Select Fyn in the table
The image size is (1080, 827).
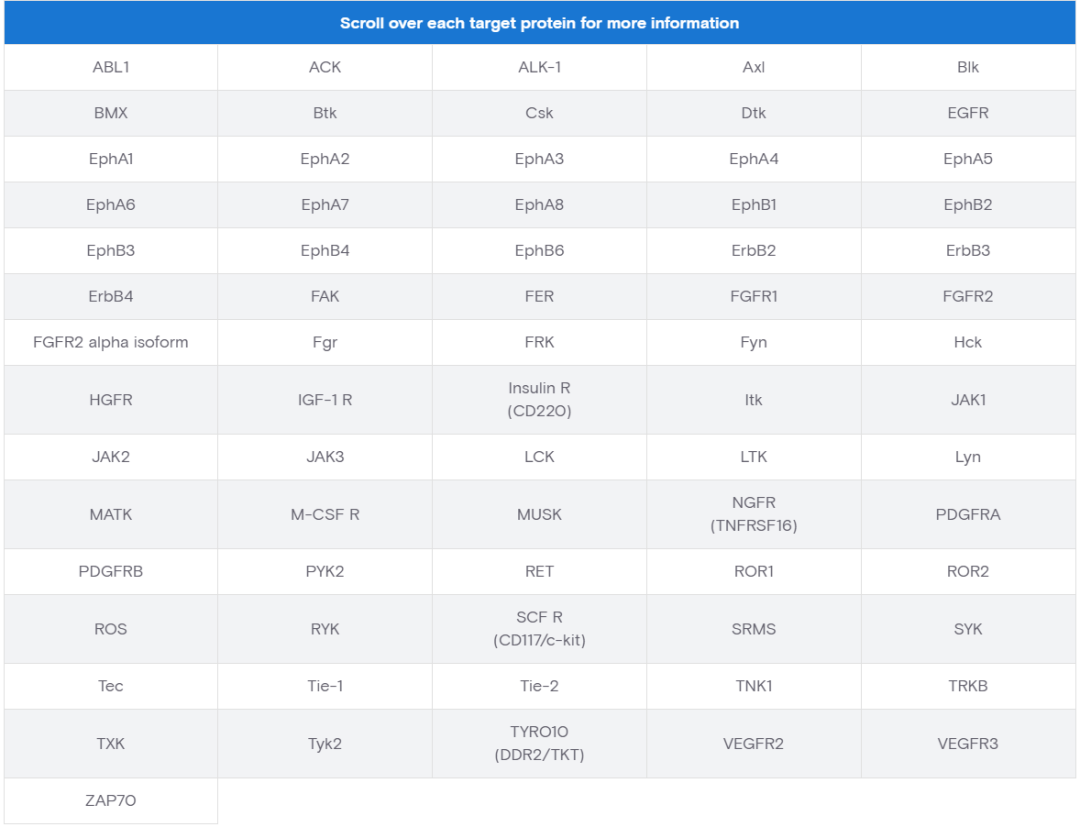754,342
